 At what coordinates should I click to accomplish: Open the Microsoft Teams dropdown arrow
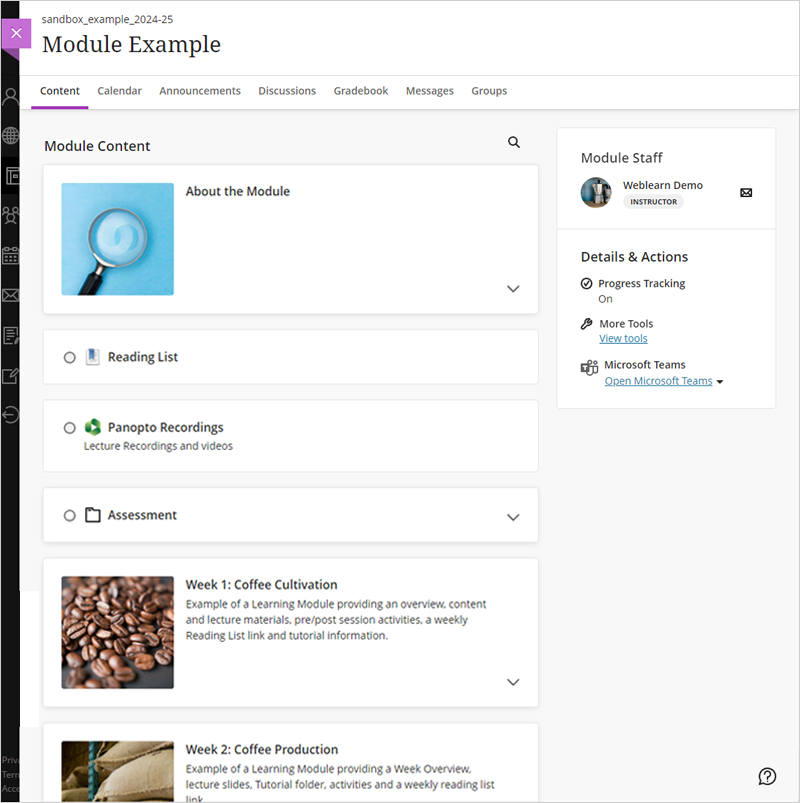(720, 382)
